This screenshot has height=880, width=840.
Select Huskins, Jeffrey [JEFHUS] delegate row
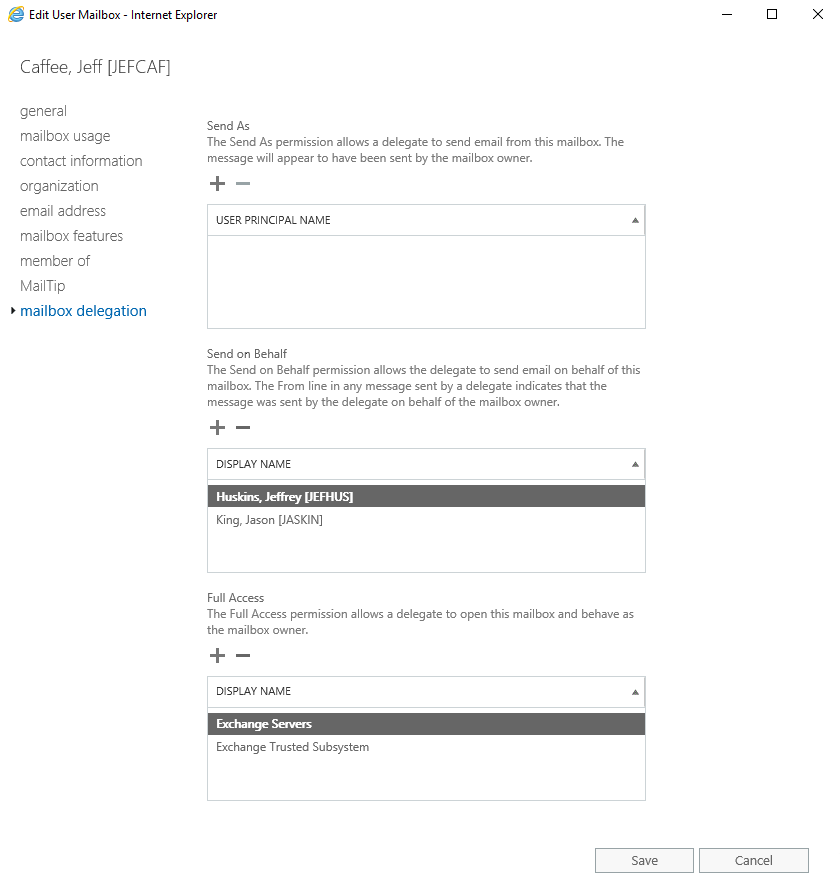[x=426, y=497]
